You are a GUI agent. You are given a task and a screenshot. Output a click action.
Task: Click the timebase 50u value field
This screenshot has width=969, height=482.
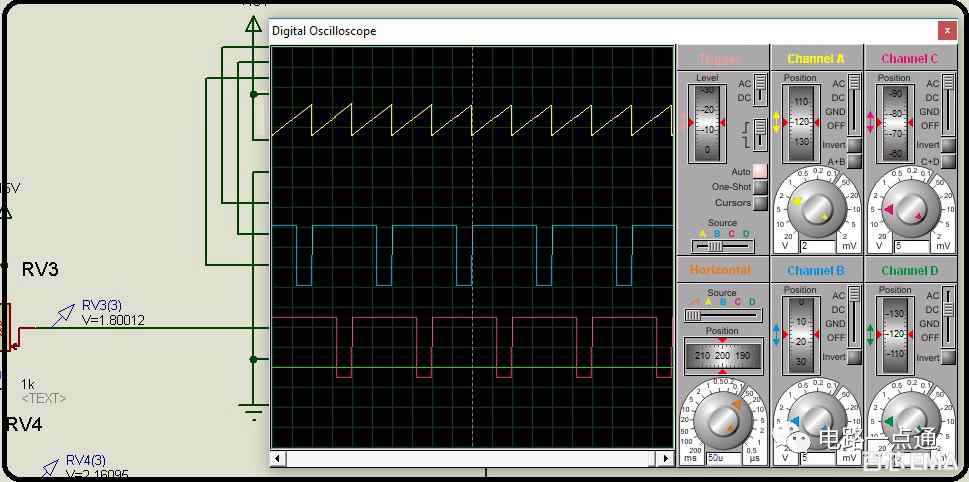pyautogui.click(x=724, y=459)
